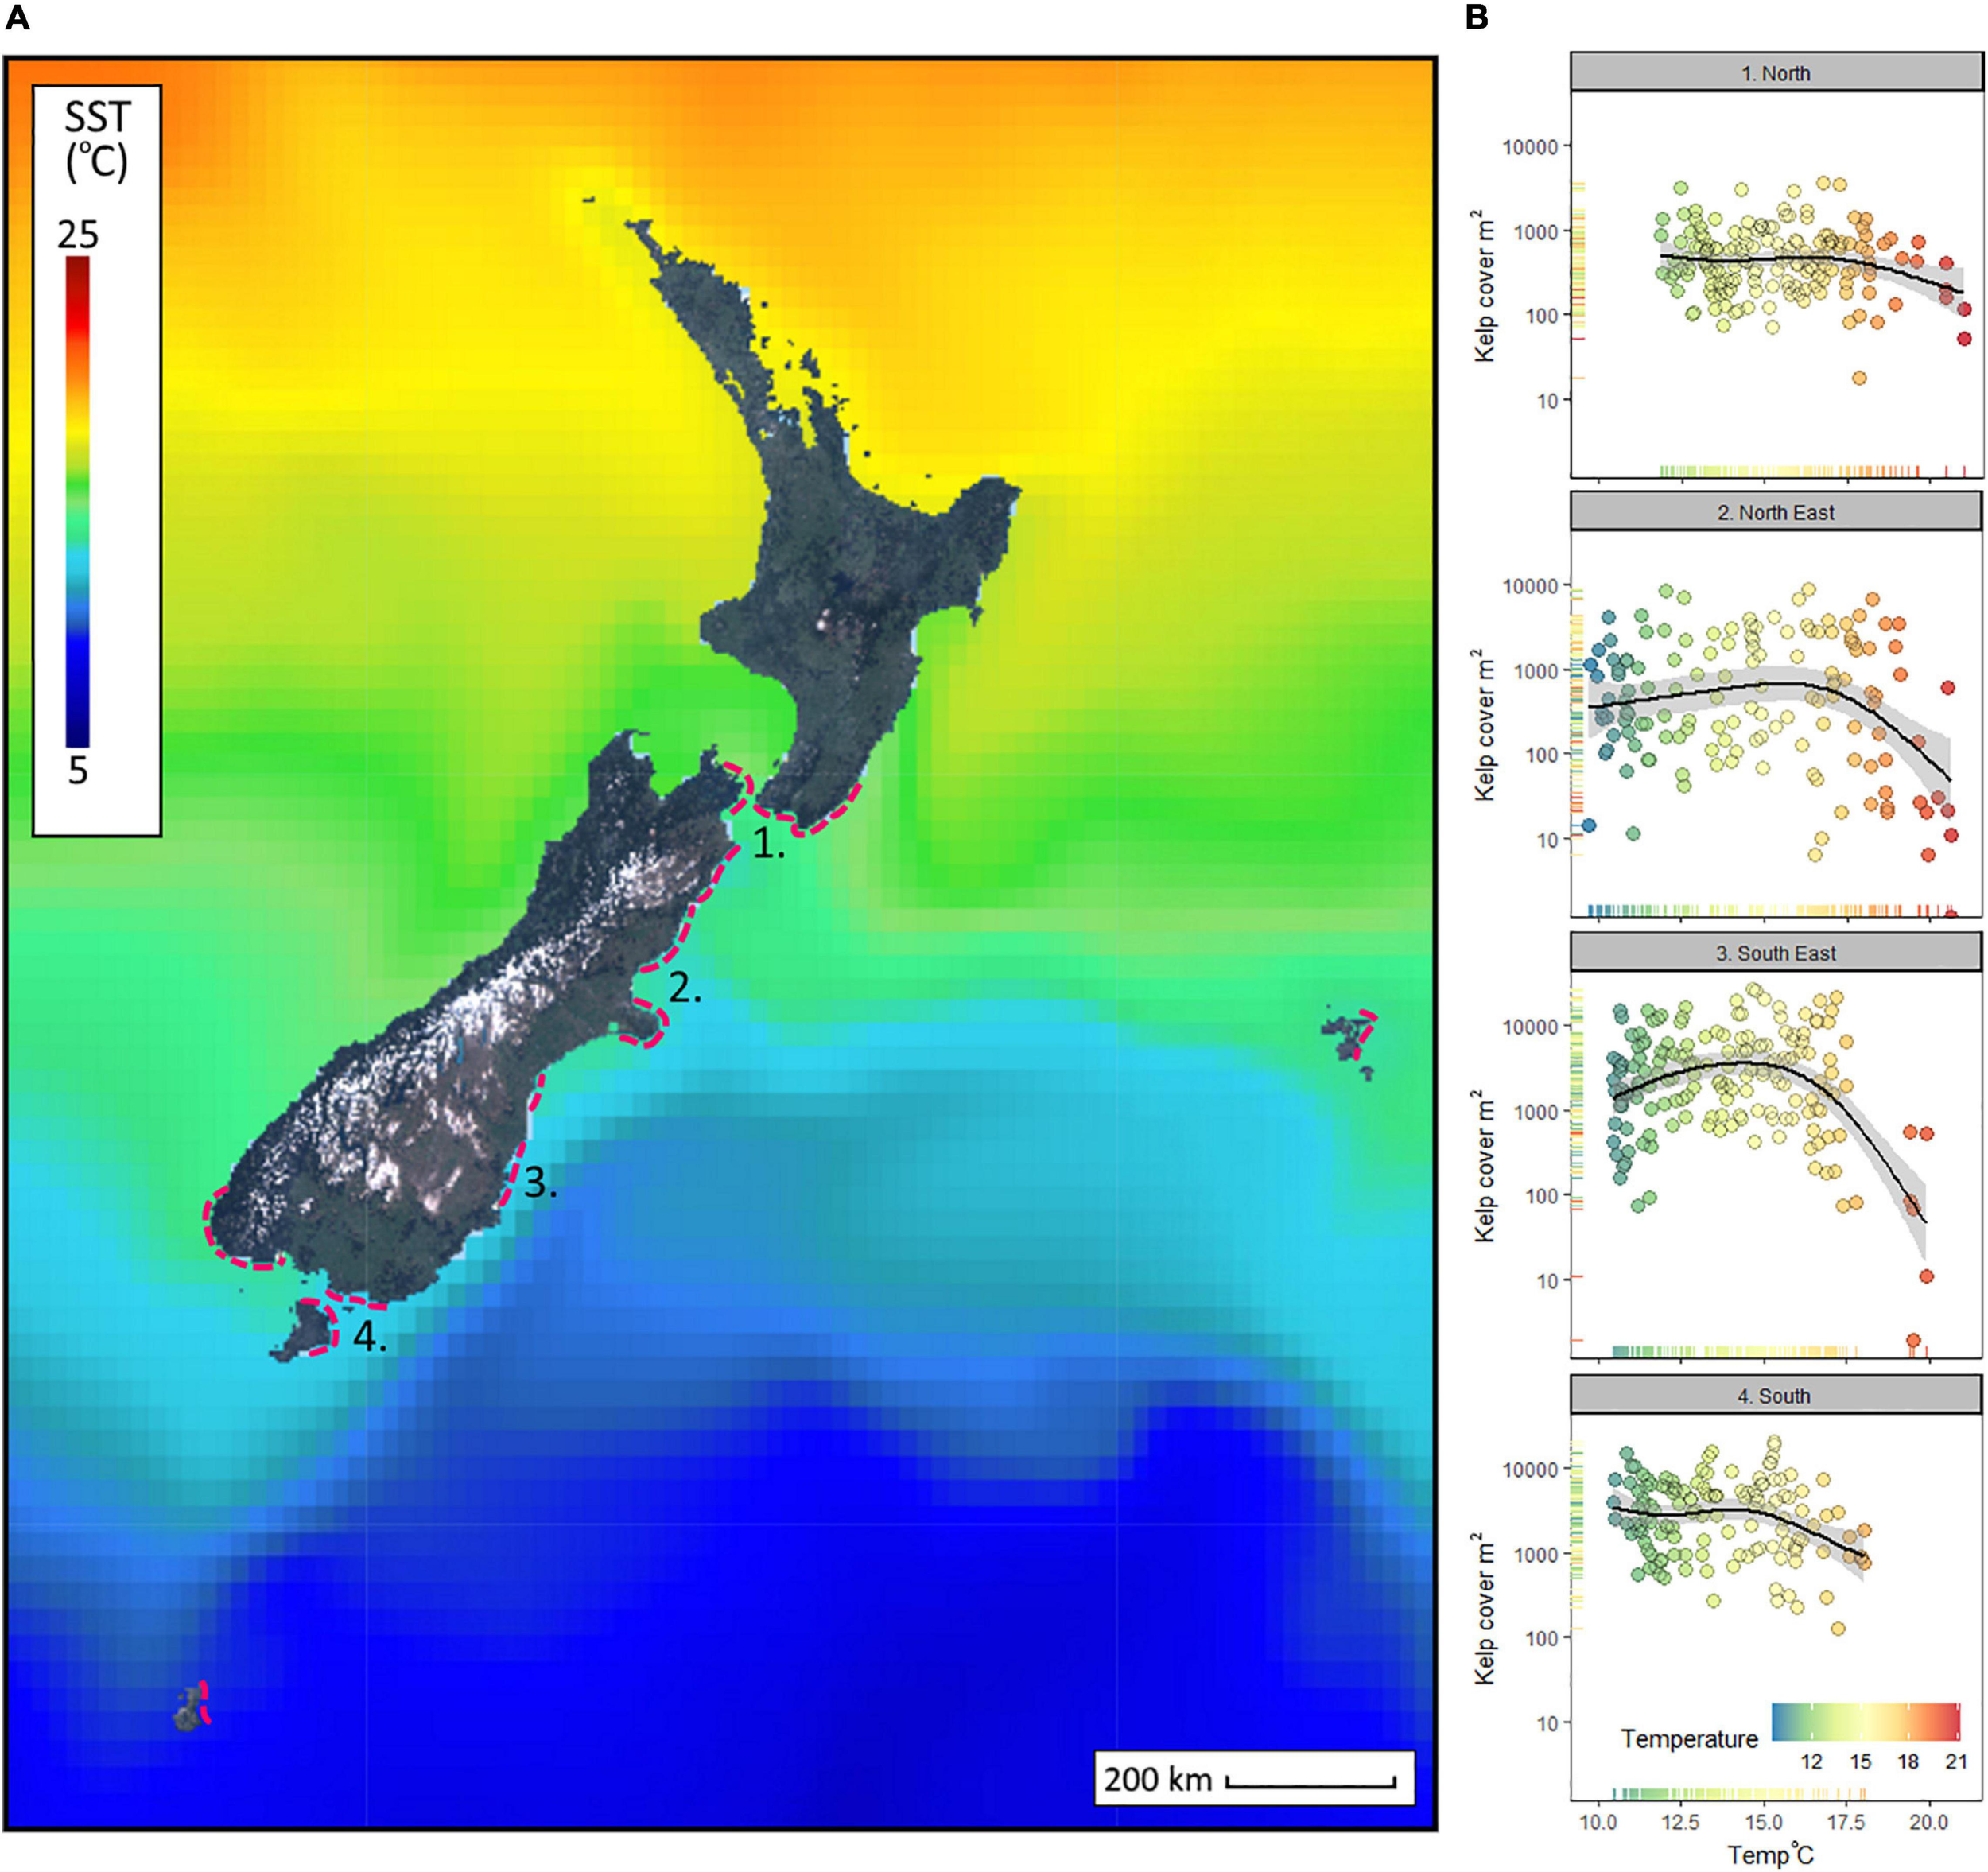
Task: Click the '1. North' panel header
Action: click(x=1775, y=73)
